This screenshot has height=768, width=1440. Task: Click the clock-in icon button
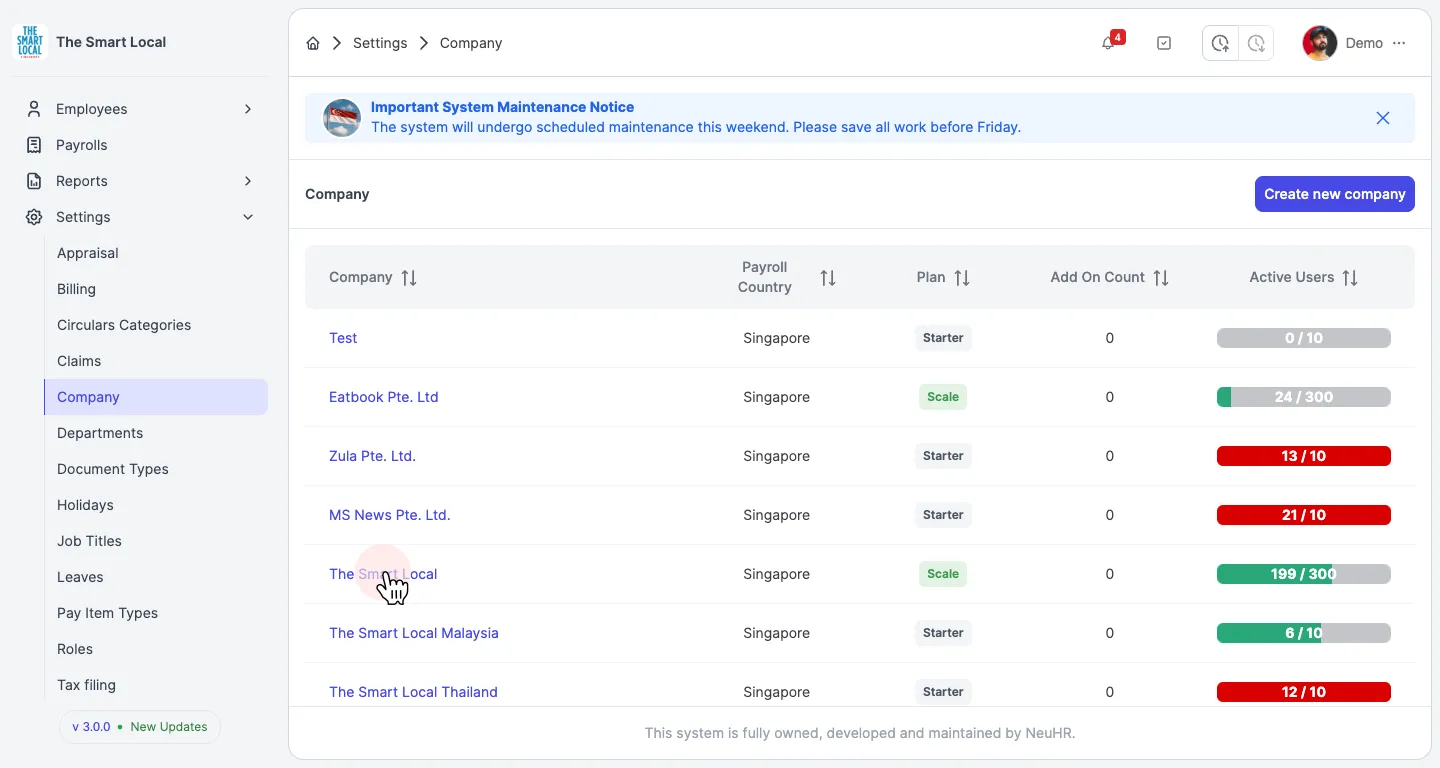1220,43
